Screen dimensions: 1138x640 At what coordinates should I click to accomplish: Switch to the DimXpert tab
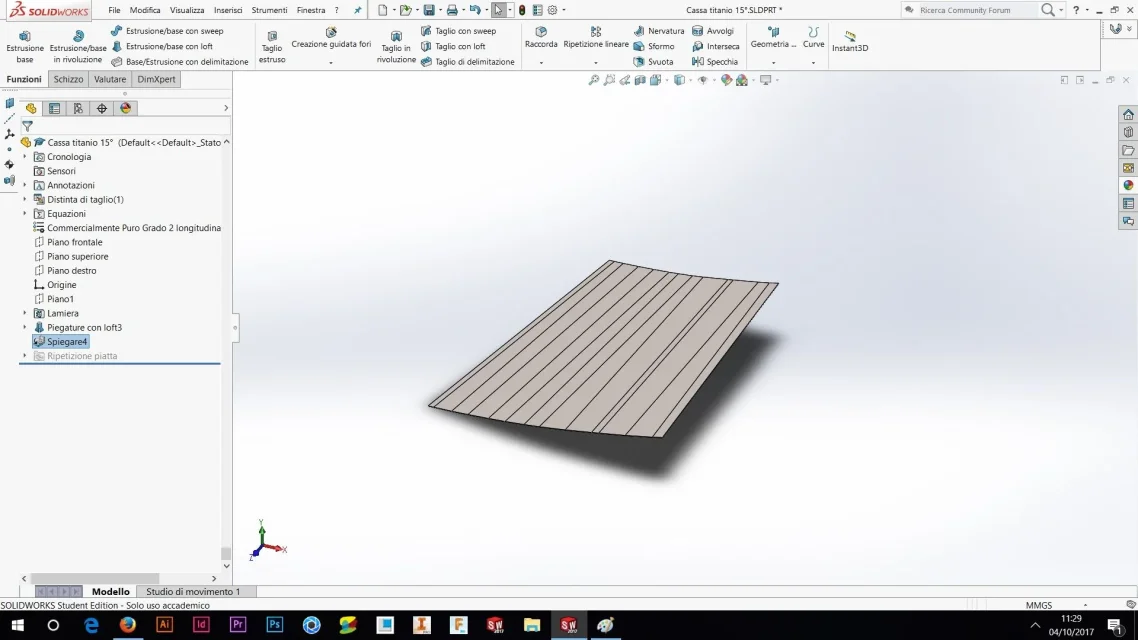coord(156,79)
